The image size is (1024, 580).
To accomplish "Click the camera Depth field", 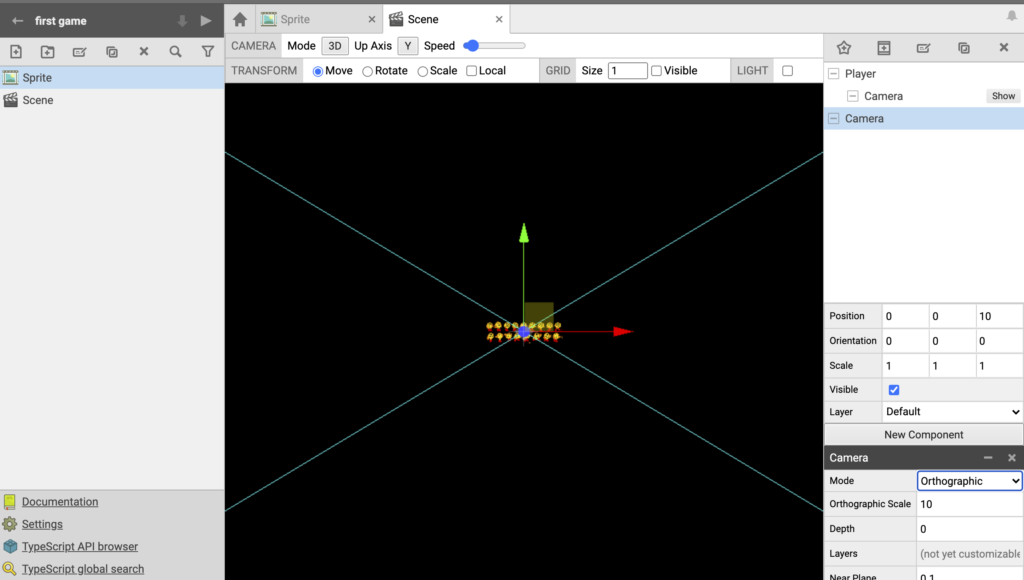I will click(x=969, y=529).
